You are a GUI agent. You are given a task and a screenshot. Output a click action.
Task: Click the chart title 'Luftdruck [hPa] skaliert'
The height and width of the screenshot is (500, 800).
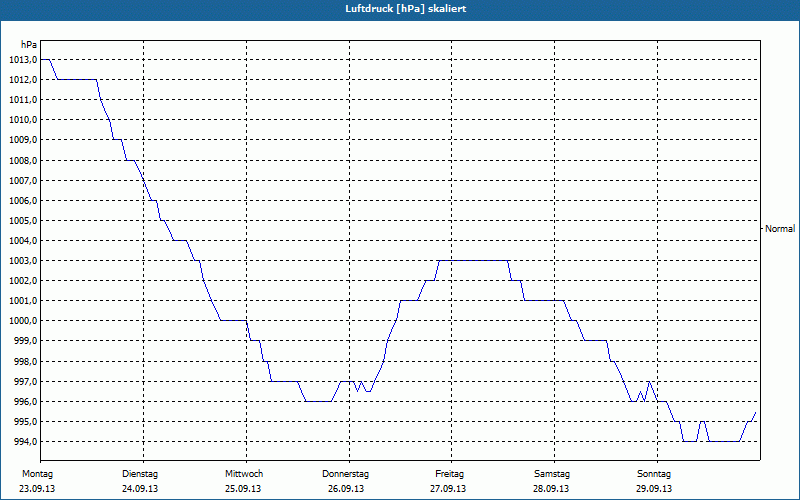pyautogui.click(x=405, y=9)
